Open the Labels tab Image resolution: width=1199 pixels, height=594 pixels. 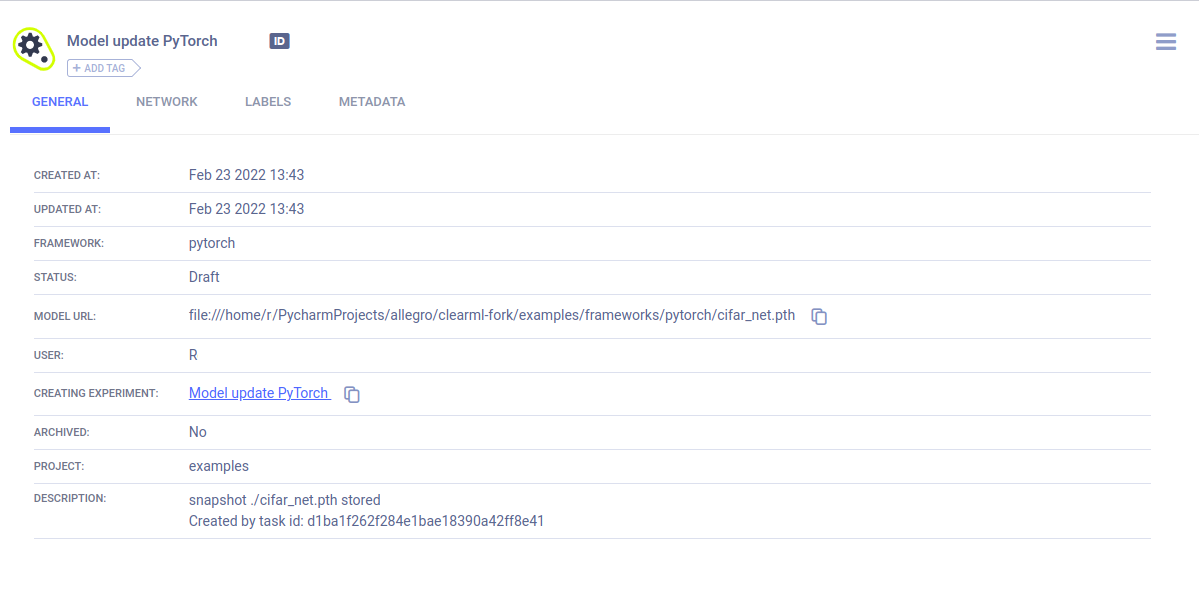268,102
